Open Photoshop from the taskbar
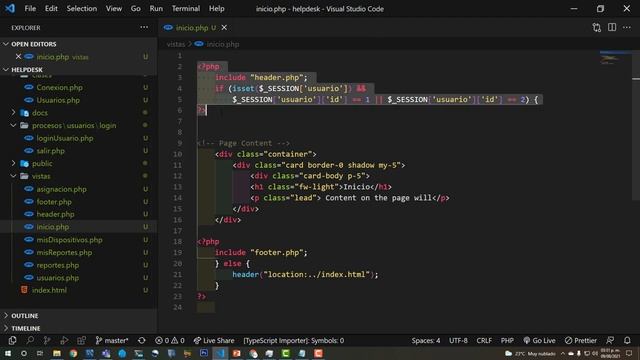This screenshot has width=640, height=360. click(x=204, y=353)
